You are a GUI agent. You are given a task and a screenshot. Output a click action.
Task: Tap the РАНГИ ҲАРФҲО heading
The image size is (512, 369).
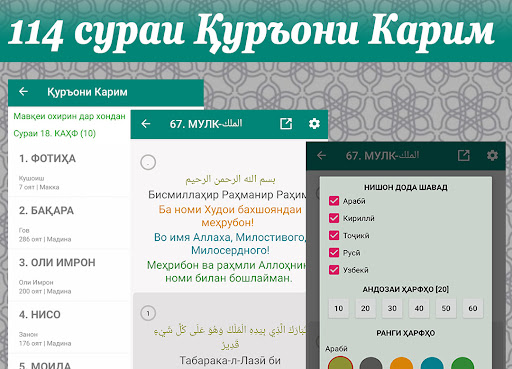click(x=406, y=333)
